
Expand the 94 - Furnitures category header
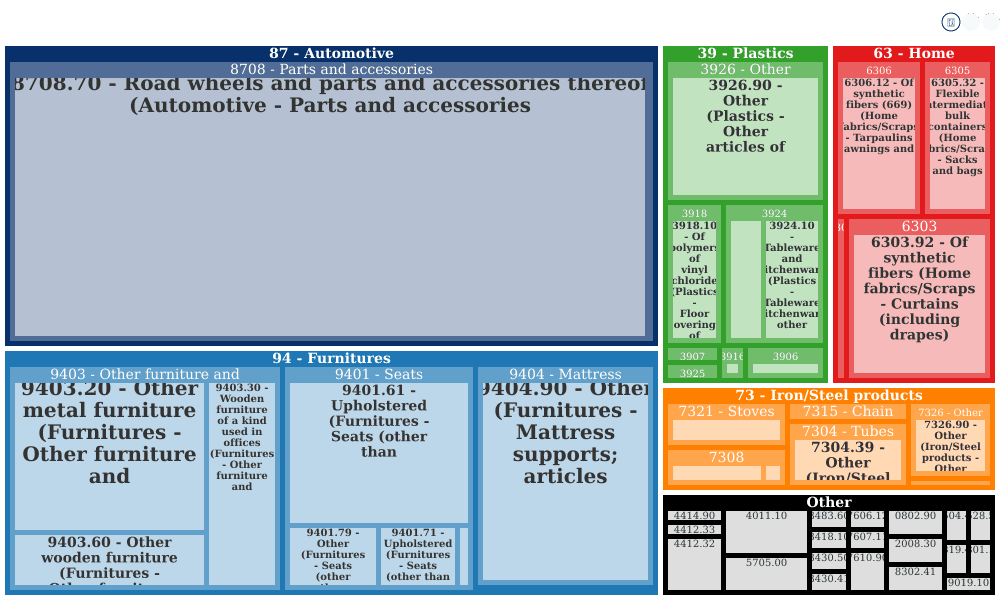click(x=331, y=358)
